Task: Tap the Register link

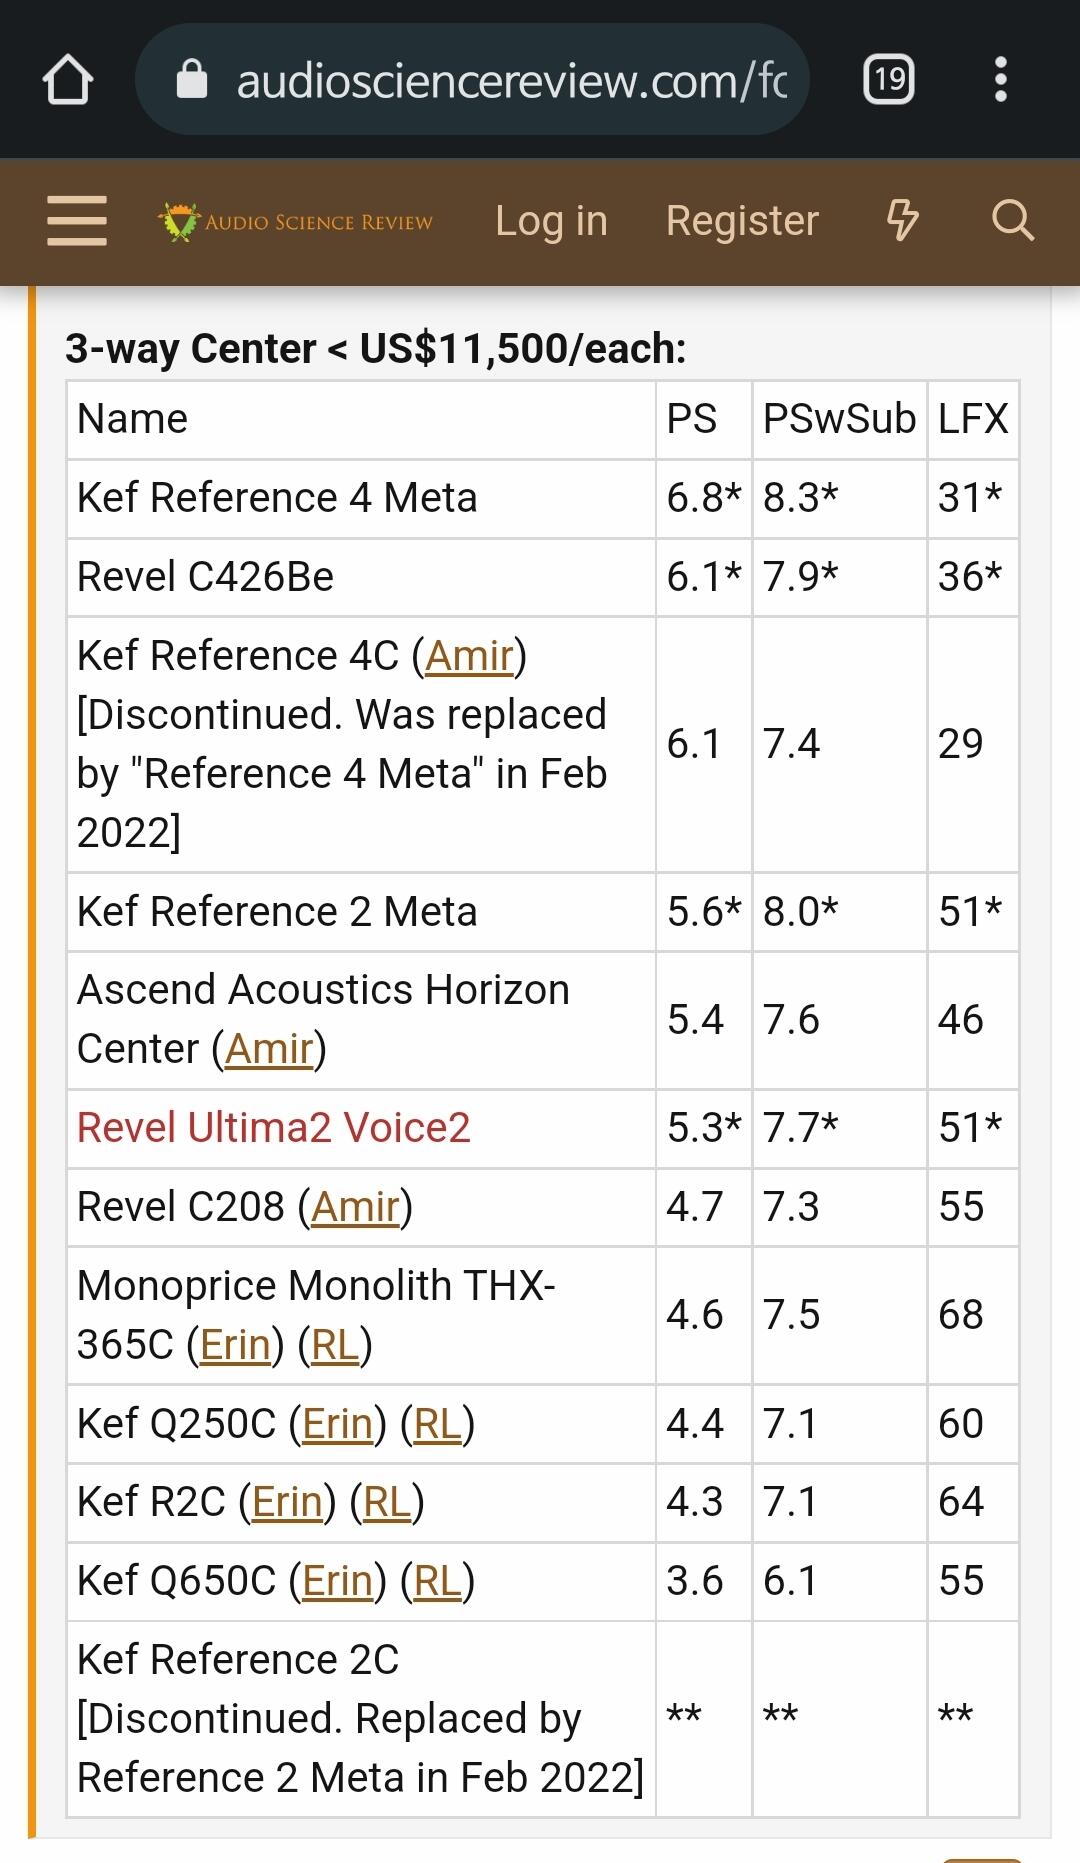Action: point(742,221)
